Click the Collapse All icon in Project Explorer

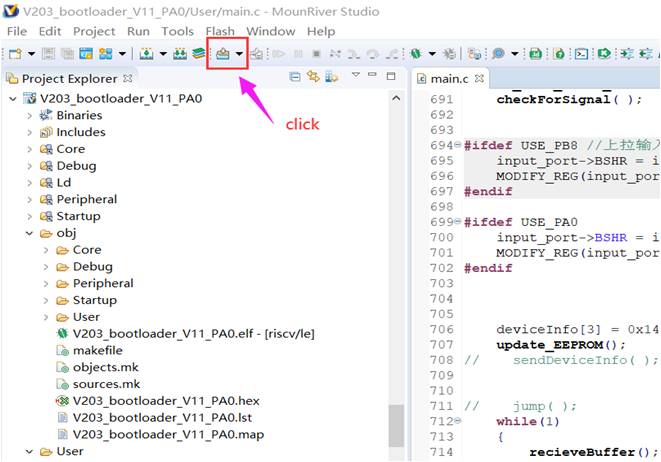pyautogui.click(x=295, y=77)
